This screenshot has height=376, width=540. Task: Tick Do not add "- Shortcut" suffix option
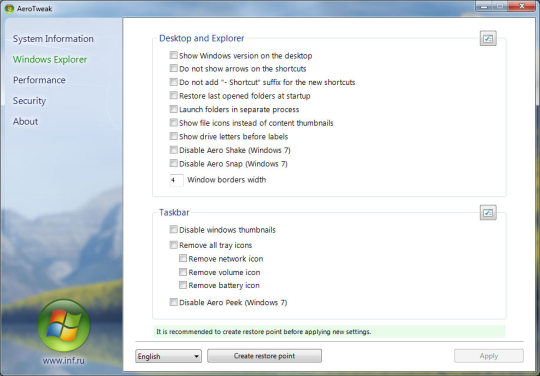pyautogui.click(x=174, y=82)
